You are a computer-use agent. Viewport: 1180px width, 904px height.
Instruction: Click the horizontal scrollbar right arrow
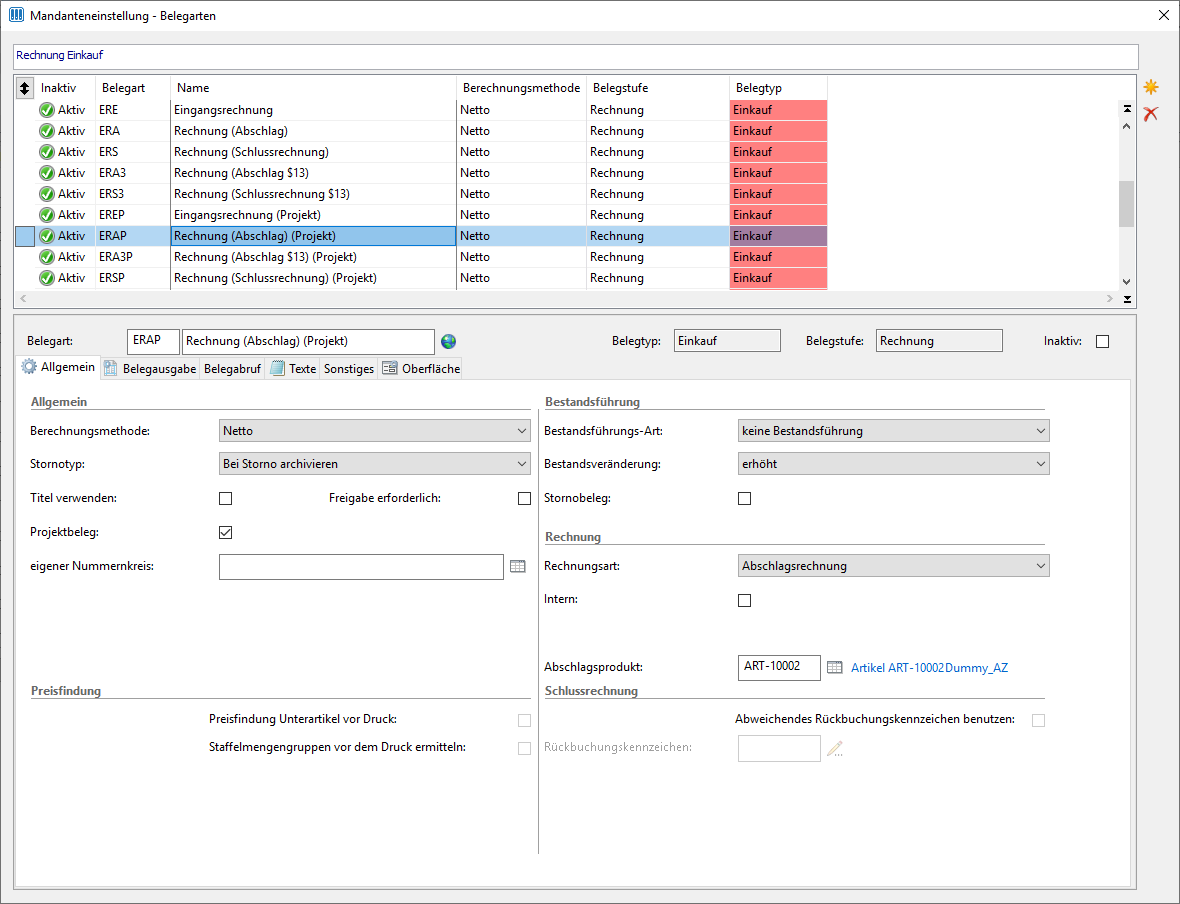click(1110, 299)
